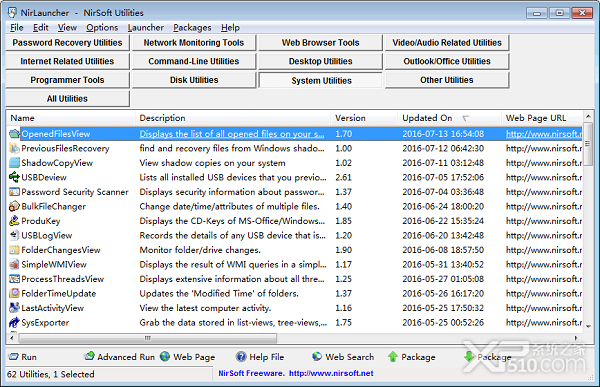Viewport: 600px width, 387px height.
Task: Open the Edit menu
Action: (41, 28)
